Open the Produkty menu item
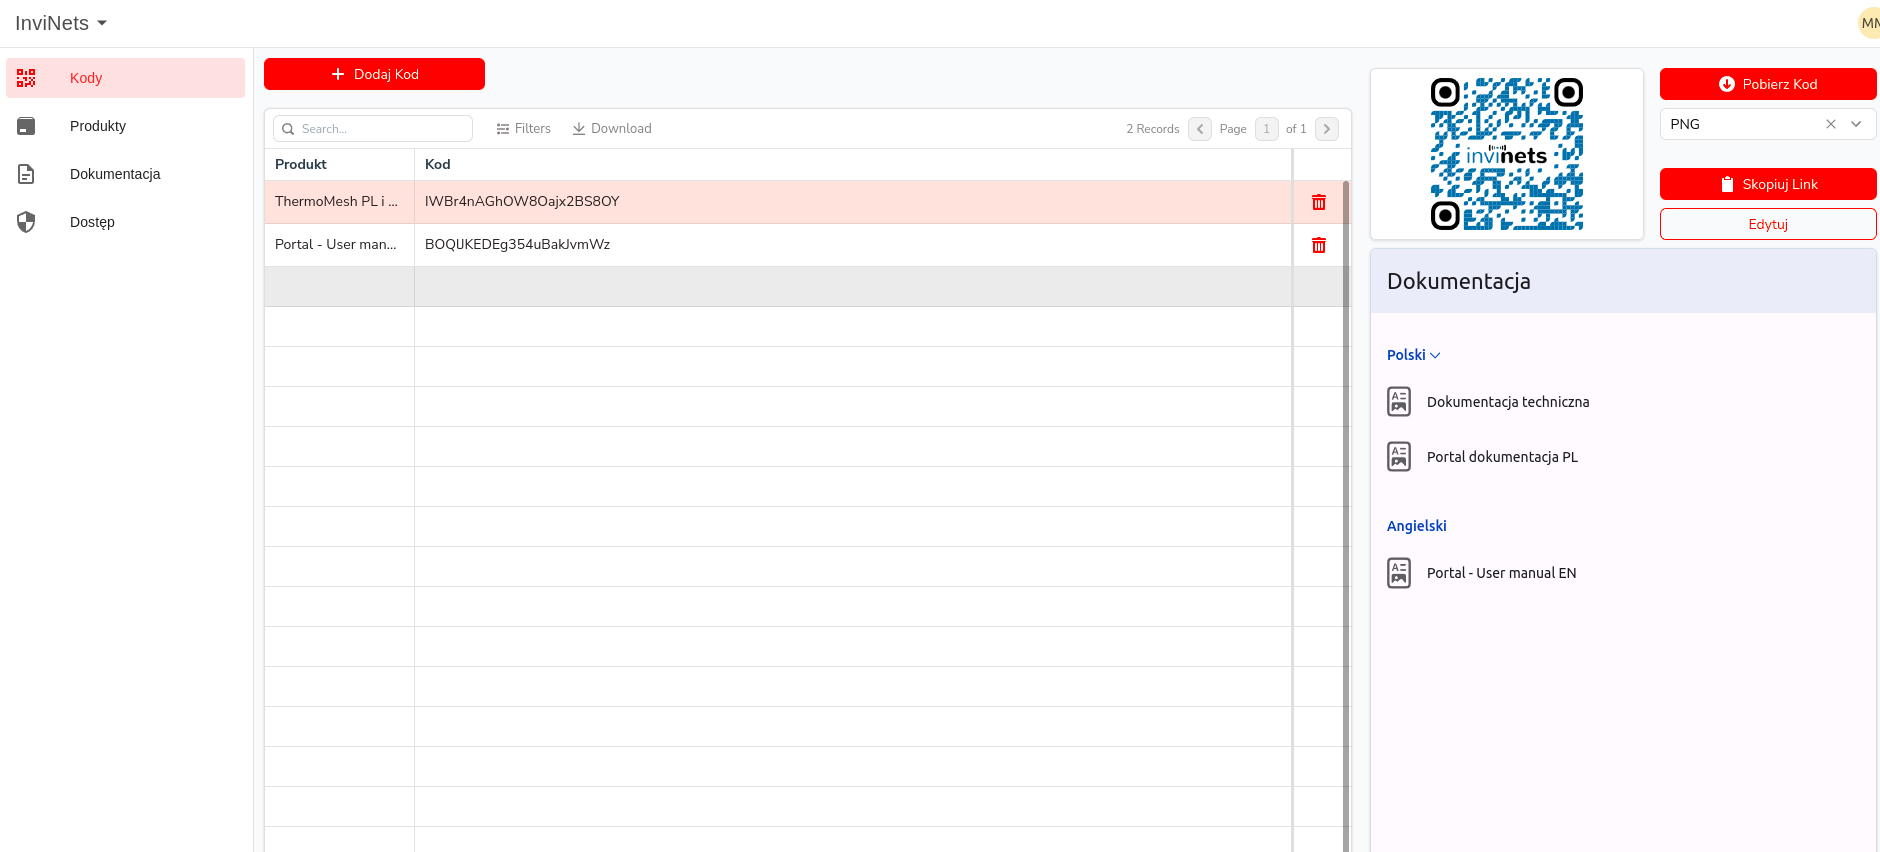This screenshot has width=1880, height=852. 125,126
